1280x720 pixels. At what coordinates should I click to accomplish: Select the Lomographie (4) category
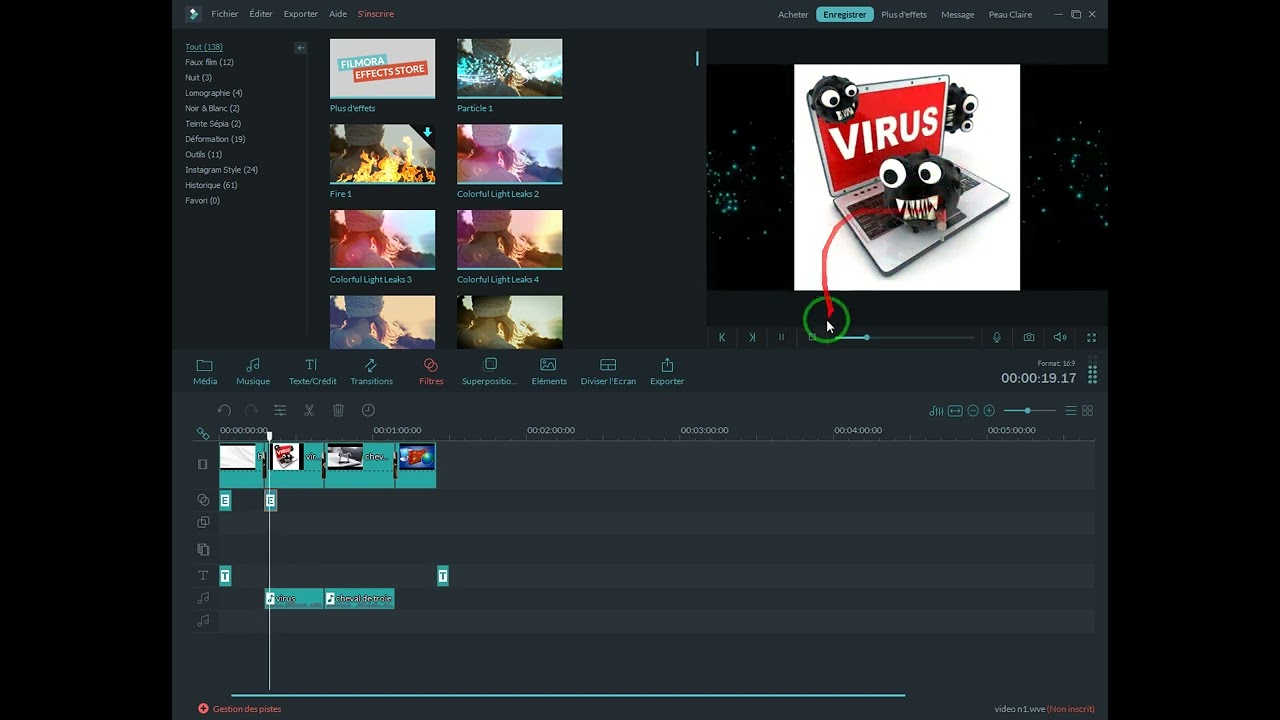click(214, 93)
